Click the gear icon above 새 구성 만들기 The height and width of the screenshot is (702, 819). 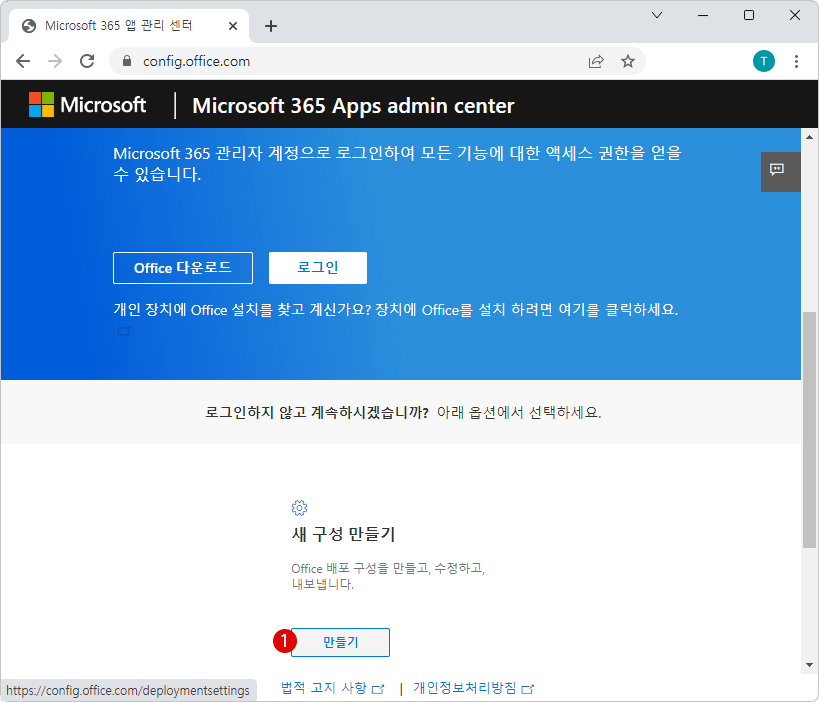coord(299,508)
